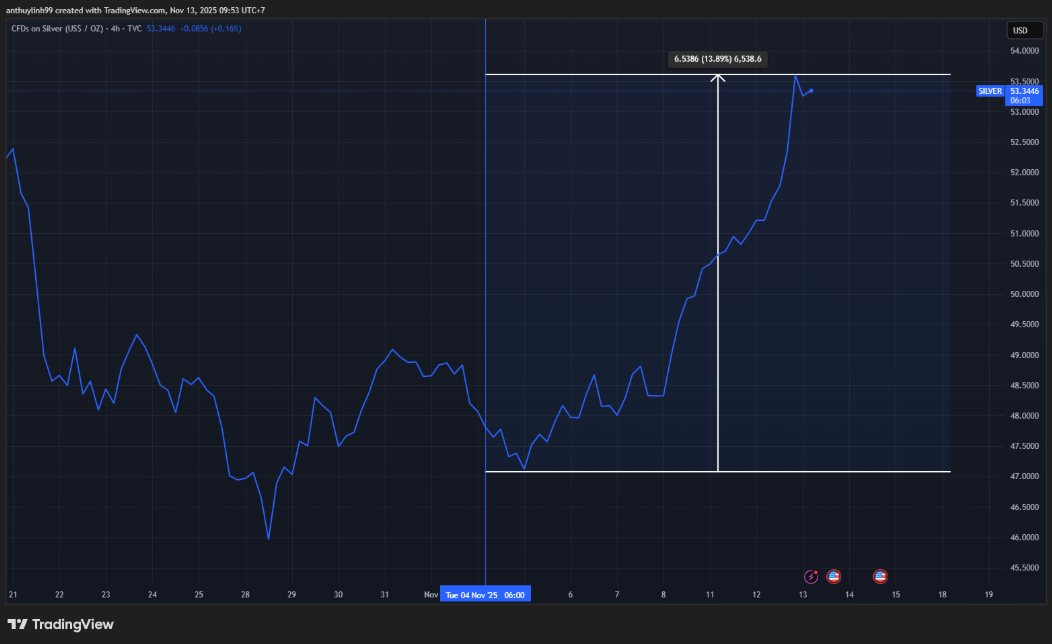This screenshot has width=1052, height=644.
Task: Click the purple lightning event icon
Action: (812, 576)
